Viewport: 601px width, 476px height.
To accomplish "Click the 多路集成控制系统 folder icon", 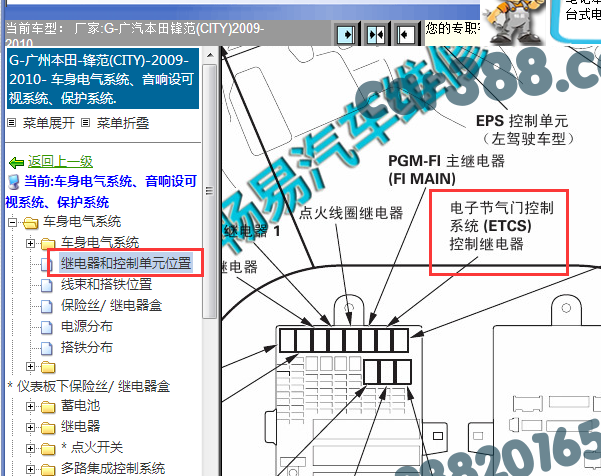I will pyautogui.click(x=48, y=469).
